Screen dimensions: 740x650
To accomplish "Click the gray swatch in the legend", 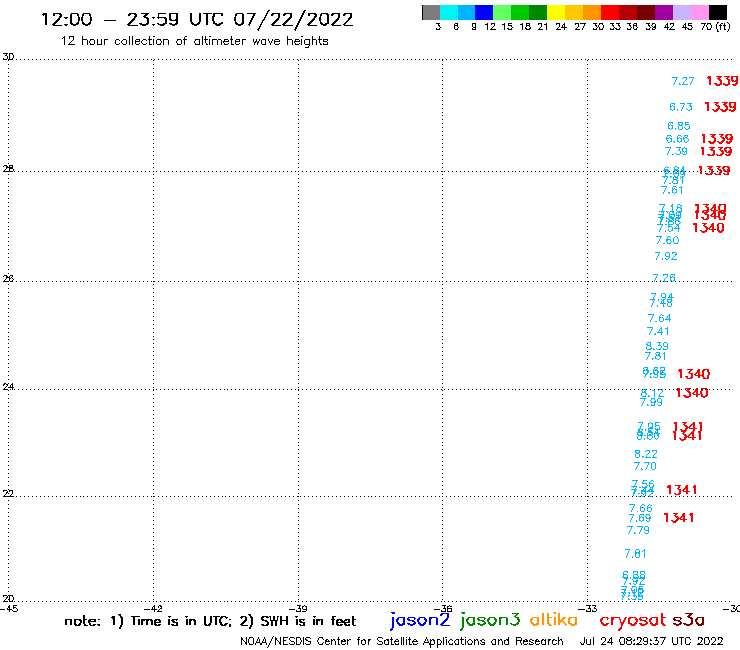I will click(431, 12).
